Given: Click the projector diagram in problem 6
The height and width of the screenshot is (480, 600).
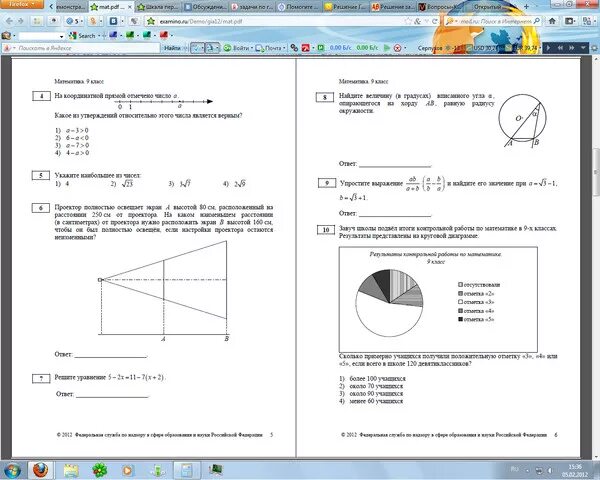Looking at the screenshot, I should (164, 291).
